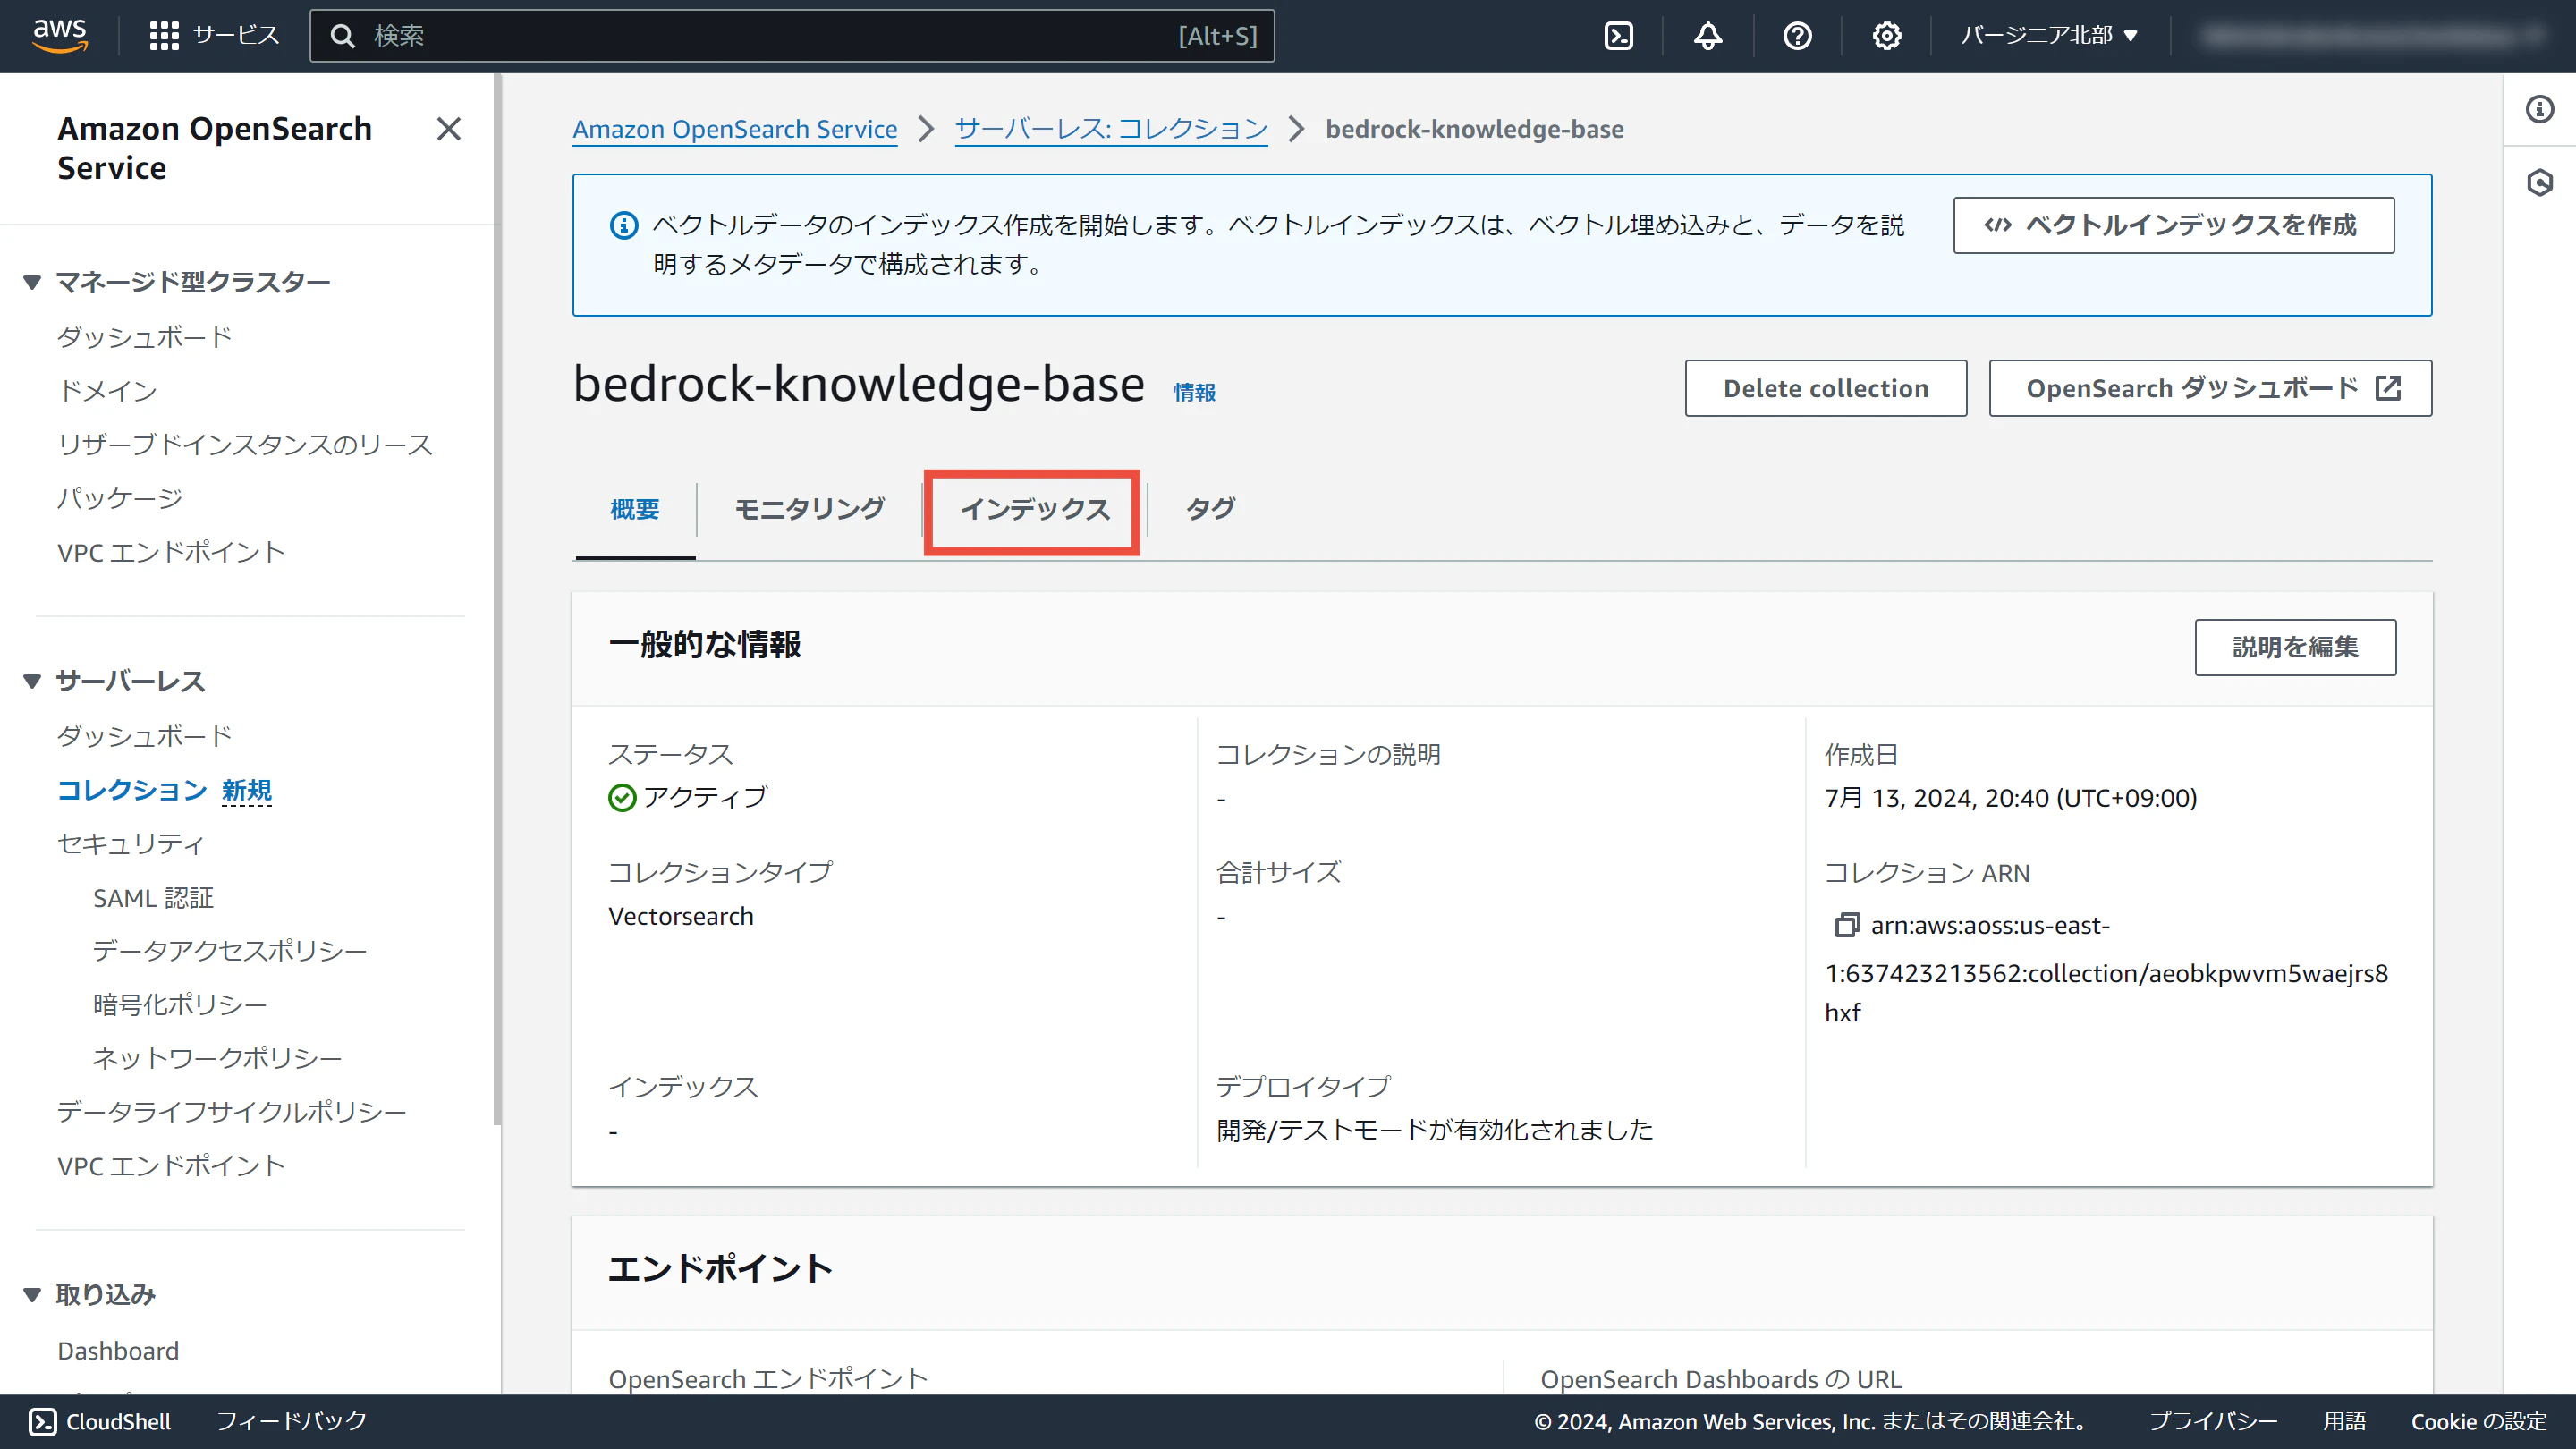Image resolution: width=2576 pixels, height=1449 pixels.
Task: Open the settings gear icon
Action: [x=1887, y=36]
